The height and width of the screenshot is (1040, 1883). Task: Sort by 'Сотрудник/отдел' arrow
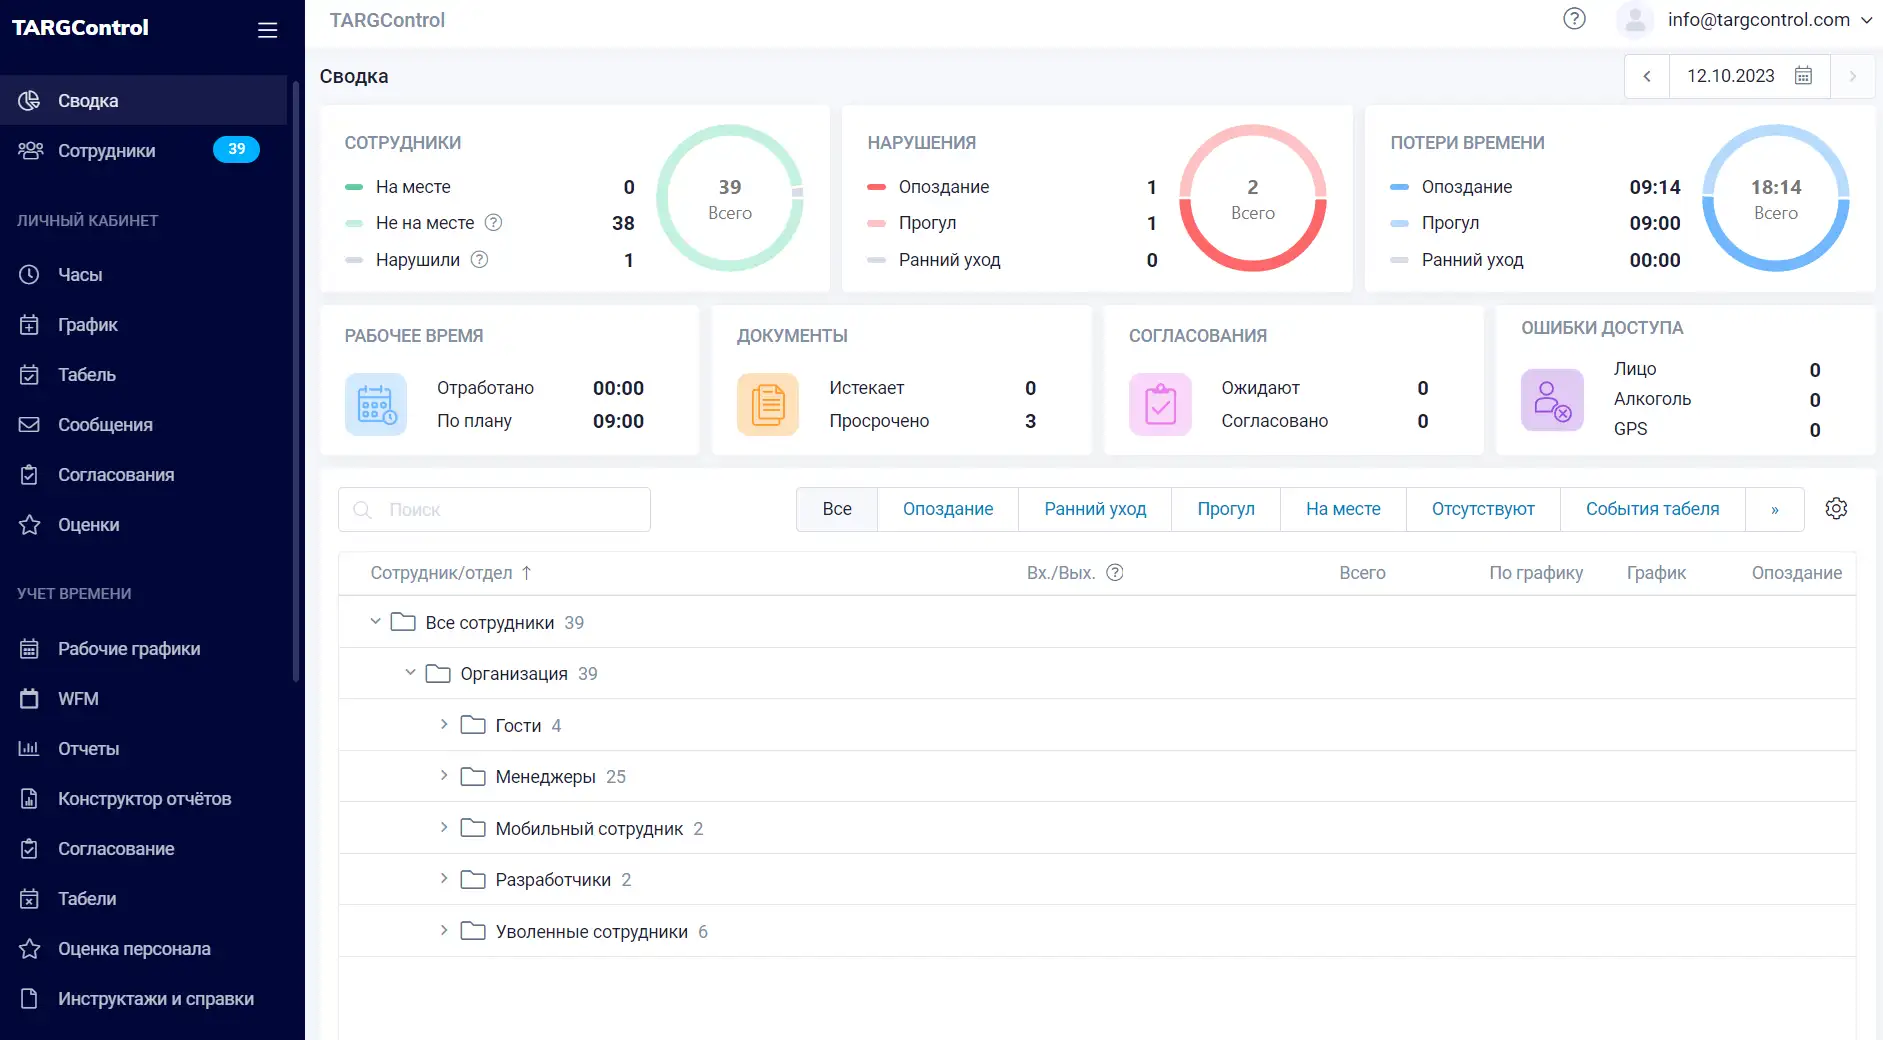pyautogui.click(x=526, y=573)
